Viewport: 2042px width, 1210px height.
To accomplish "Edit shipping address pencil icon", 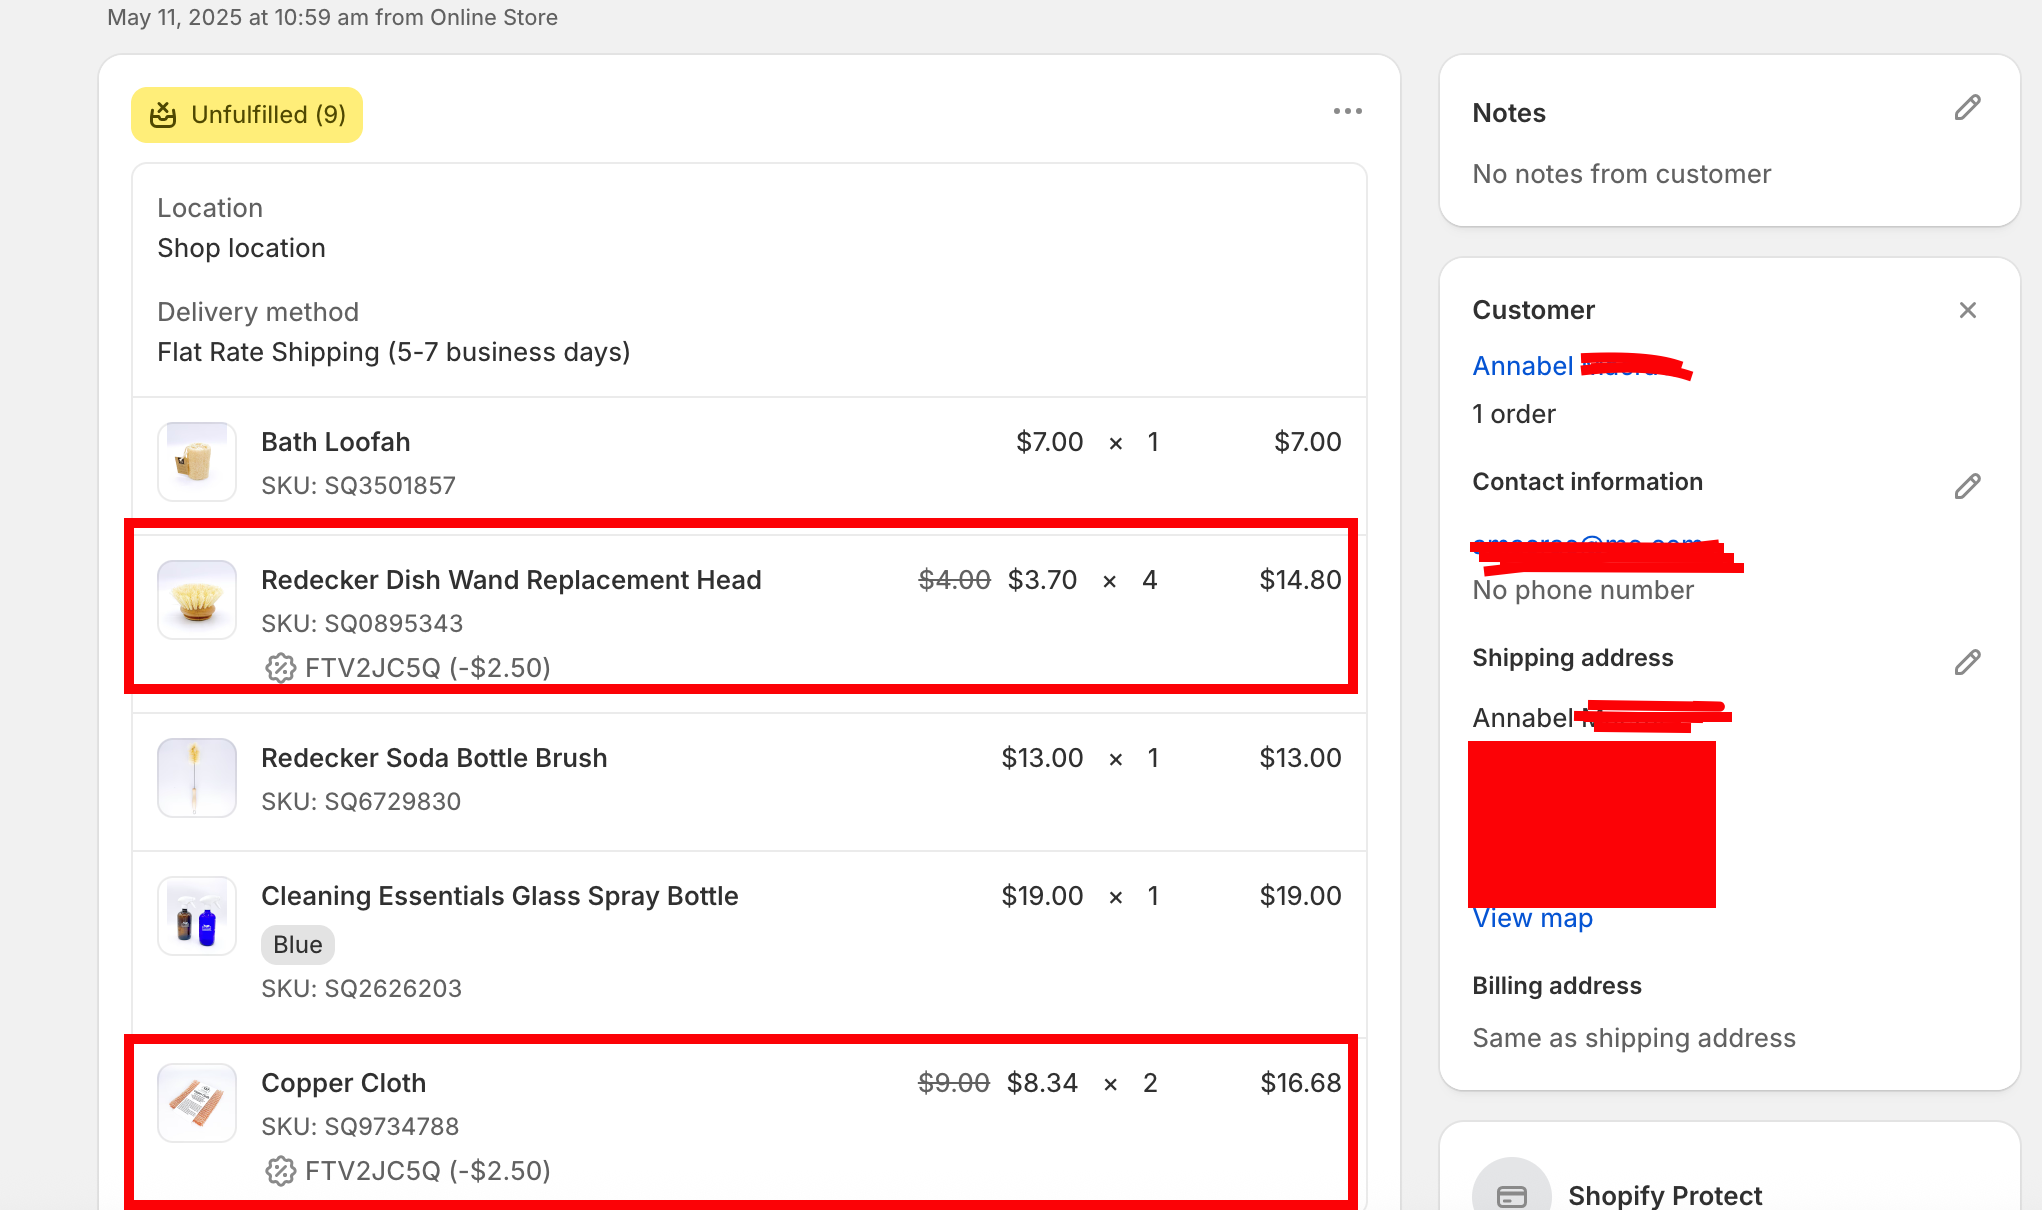I will tap(1967, 663).
